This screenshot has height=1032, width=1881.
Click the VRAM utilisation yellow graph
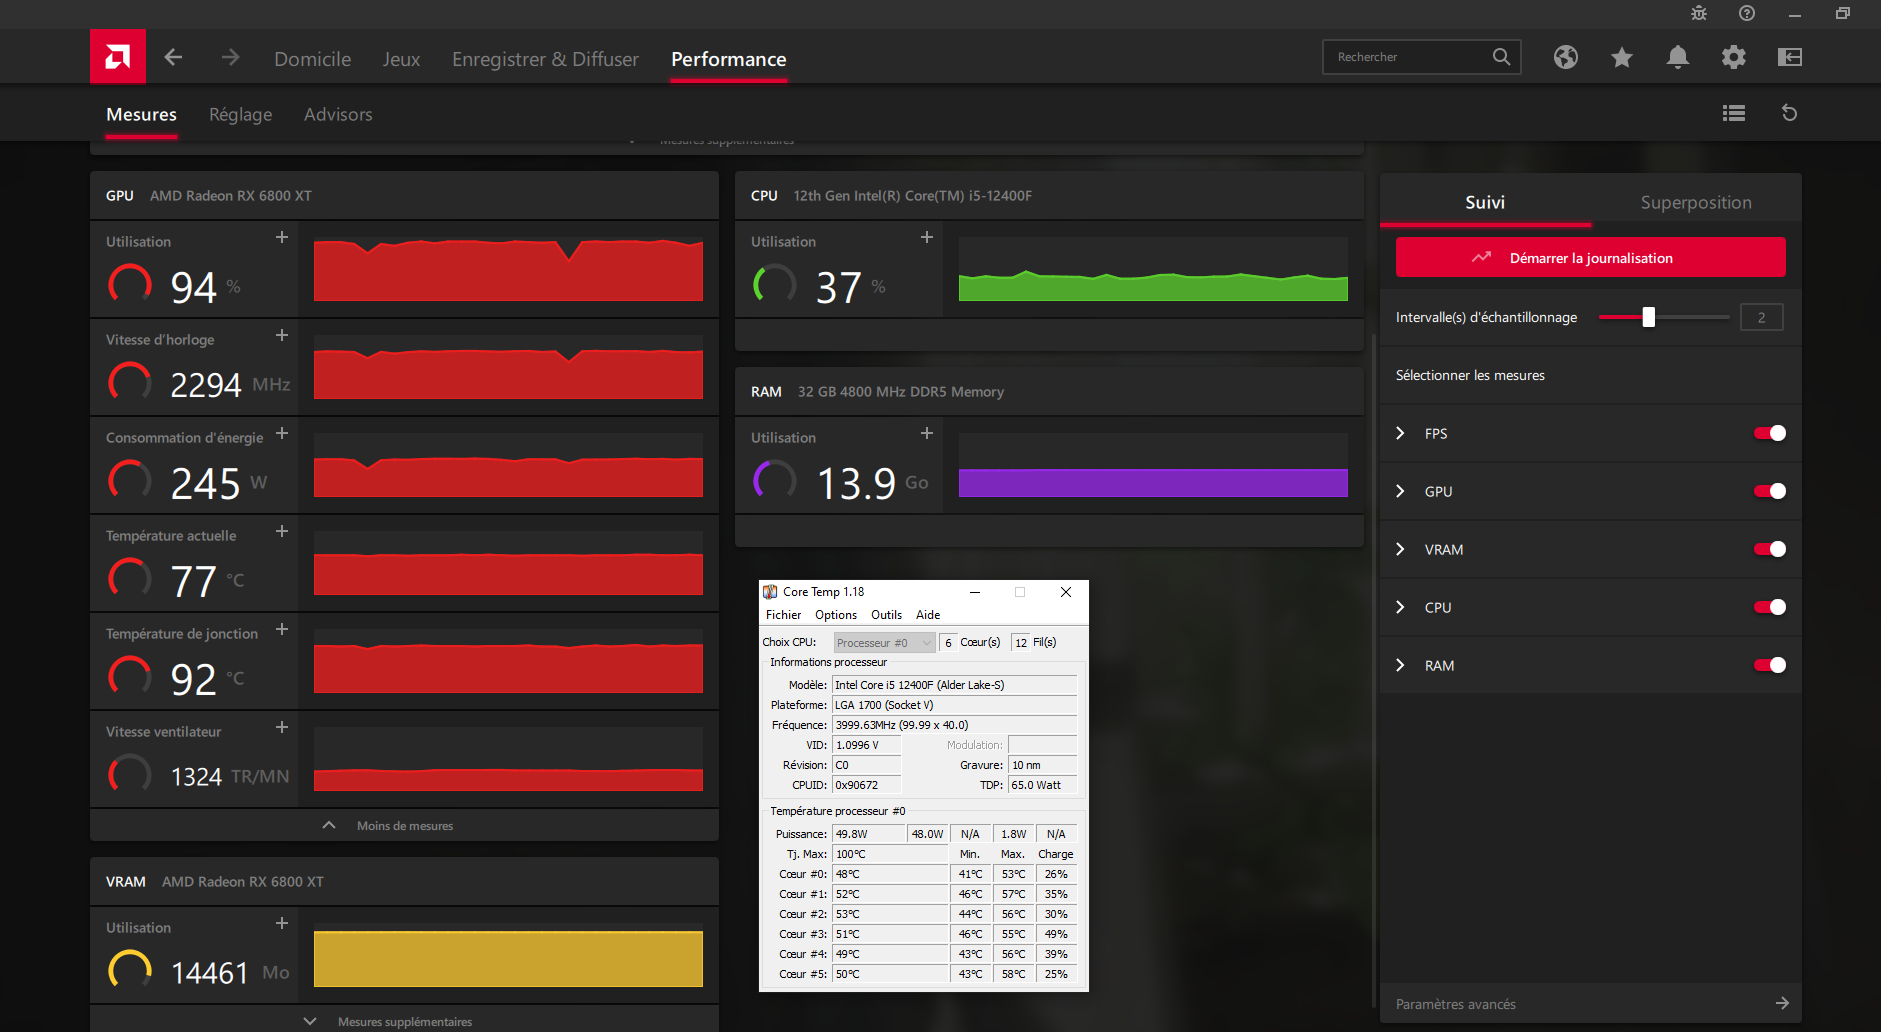coord(508,955)
